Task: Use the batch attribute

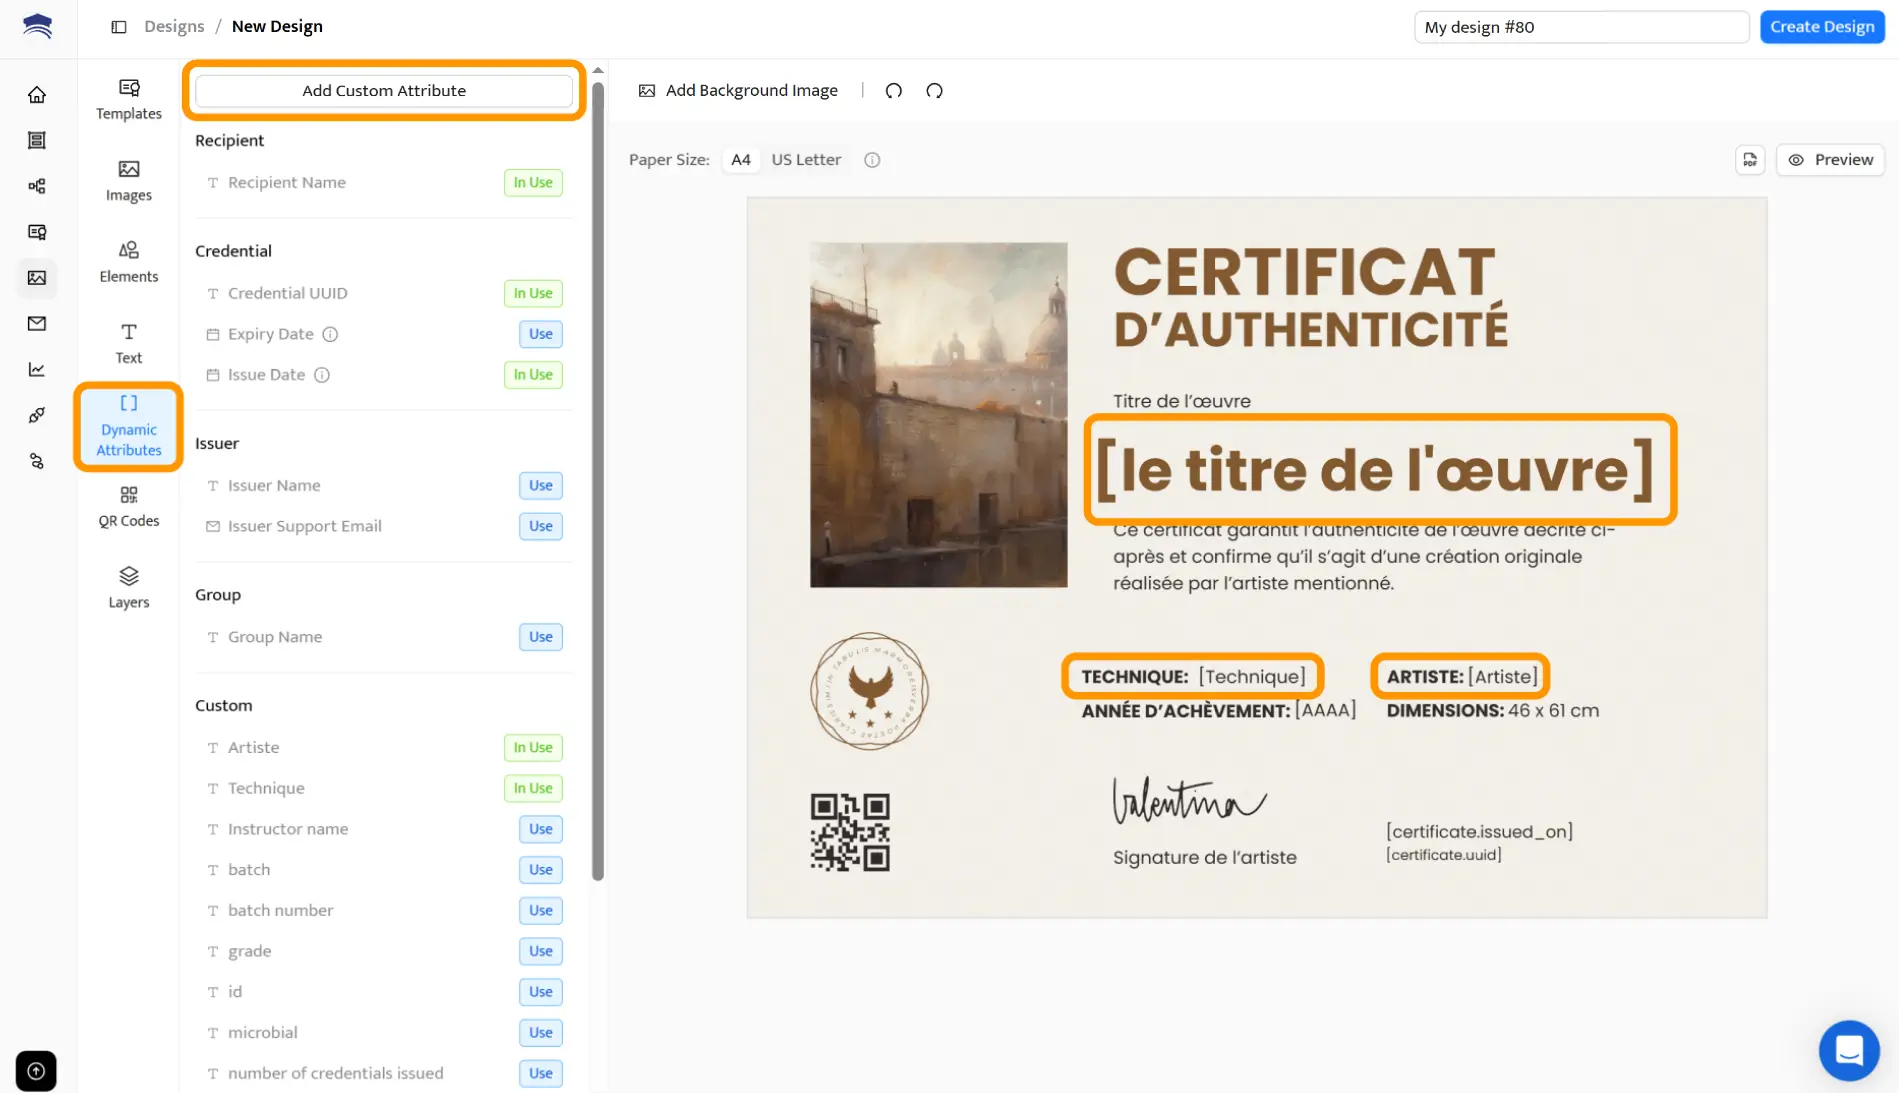Action: coord(541,870)
